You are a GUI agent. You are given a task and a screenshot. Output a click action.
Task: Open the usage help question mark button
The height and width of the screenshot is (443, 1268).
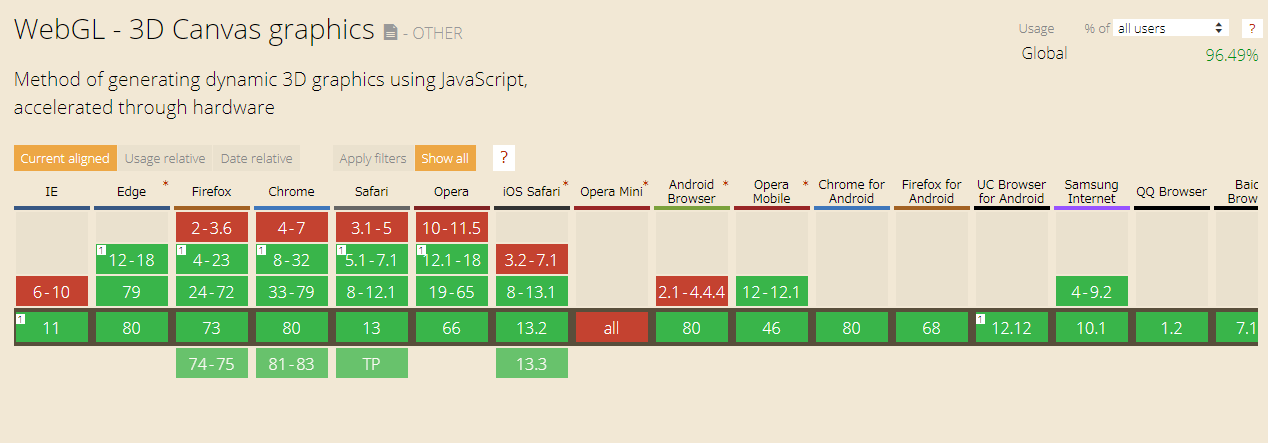pos(1251,28)
